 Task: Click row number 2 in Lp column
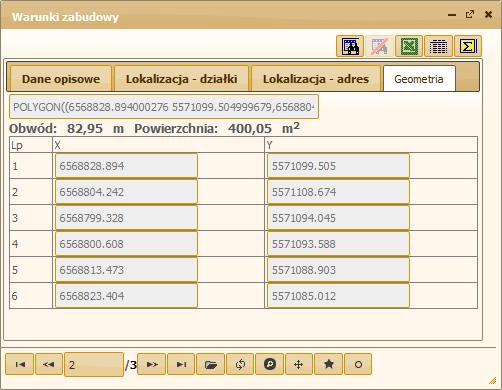15,192
